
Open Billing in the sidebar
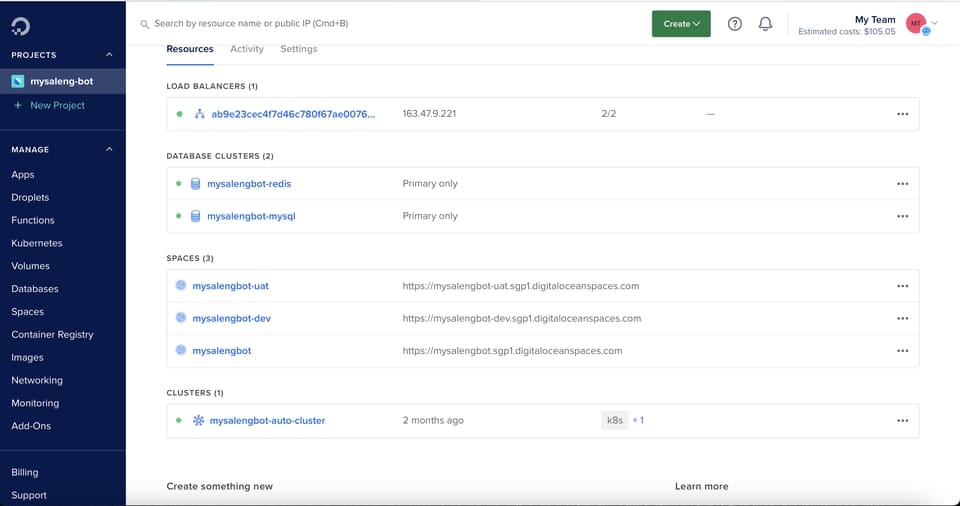point(24,472)
